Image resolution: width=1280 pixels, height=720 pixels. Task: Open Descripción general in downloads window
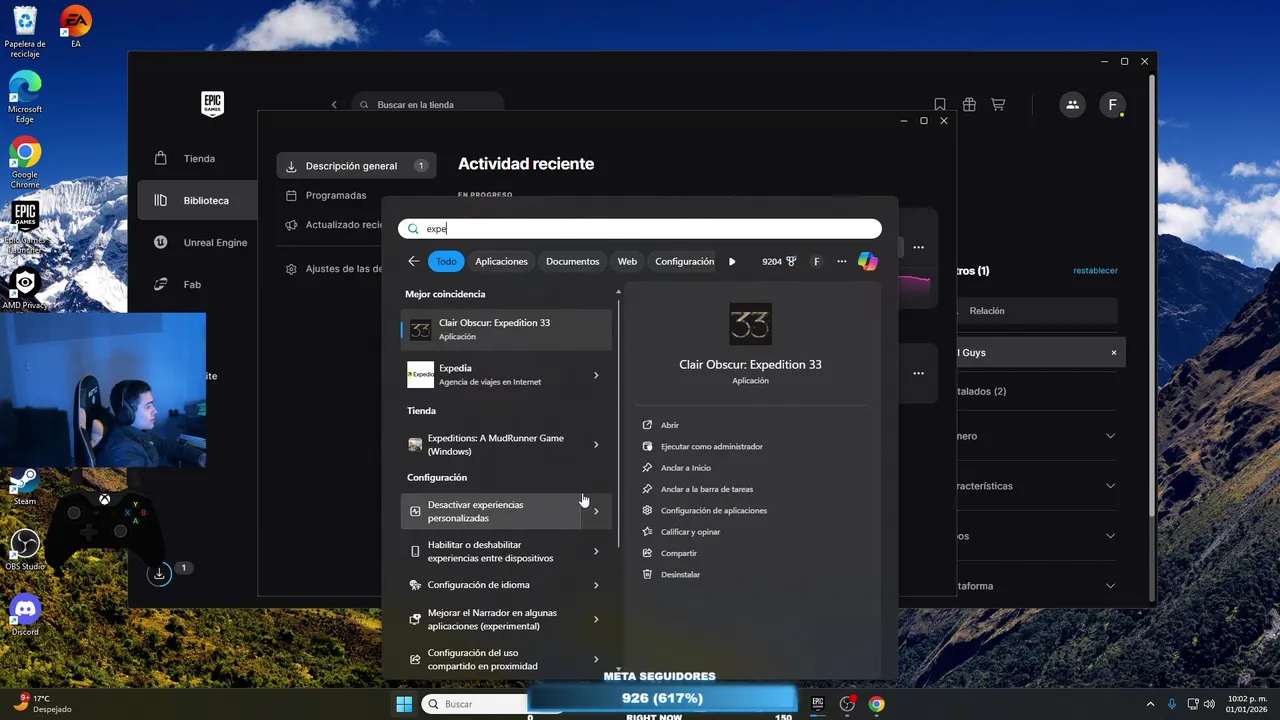tap(356, 166)
